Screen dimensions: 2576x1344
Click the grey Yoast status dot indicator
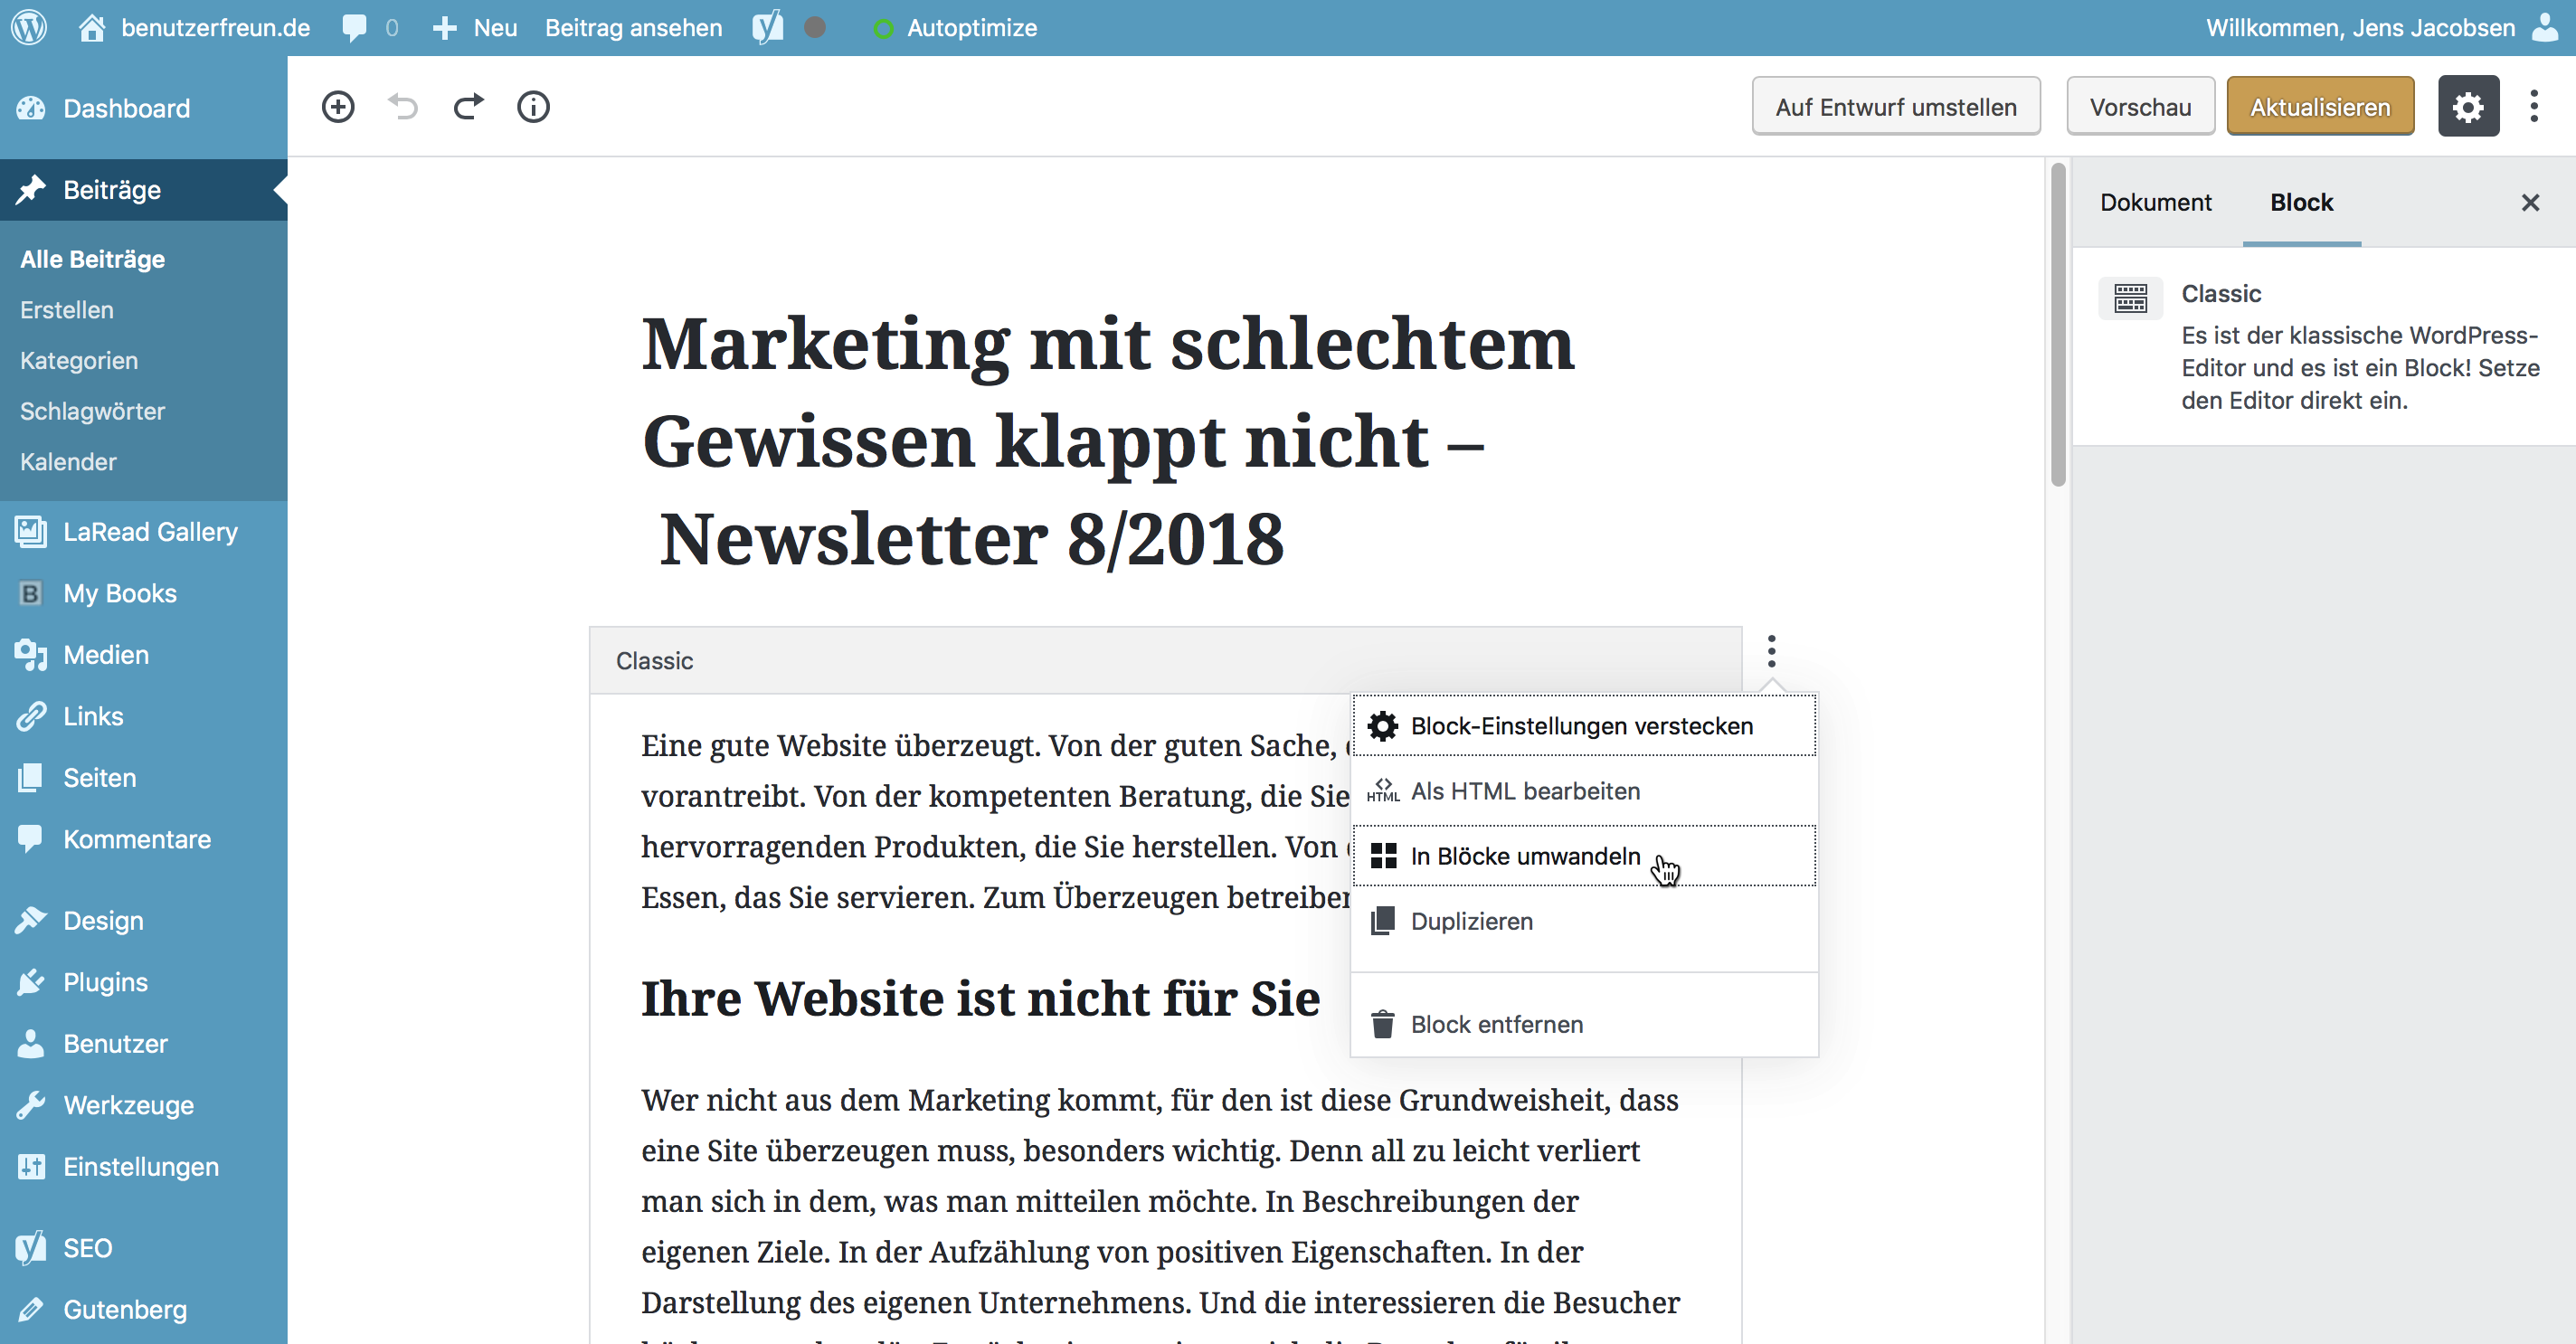click(815, 27)
